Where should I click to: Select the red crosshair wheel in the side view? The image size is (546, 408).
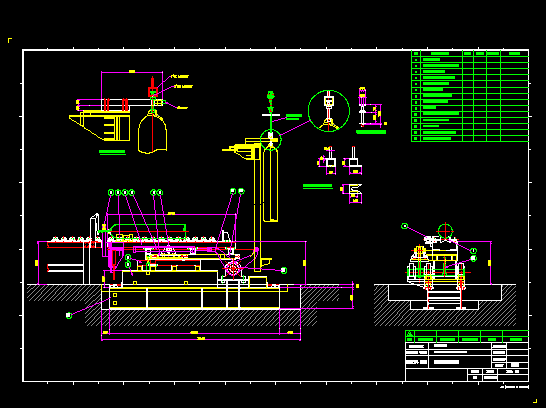click(445, 231)
